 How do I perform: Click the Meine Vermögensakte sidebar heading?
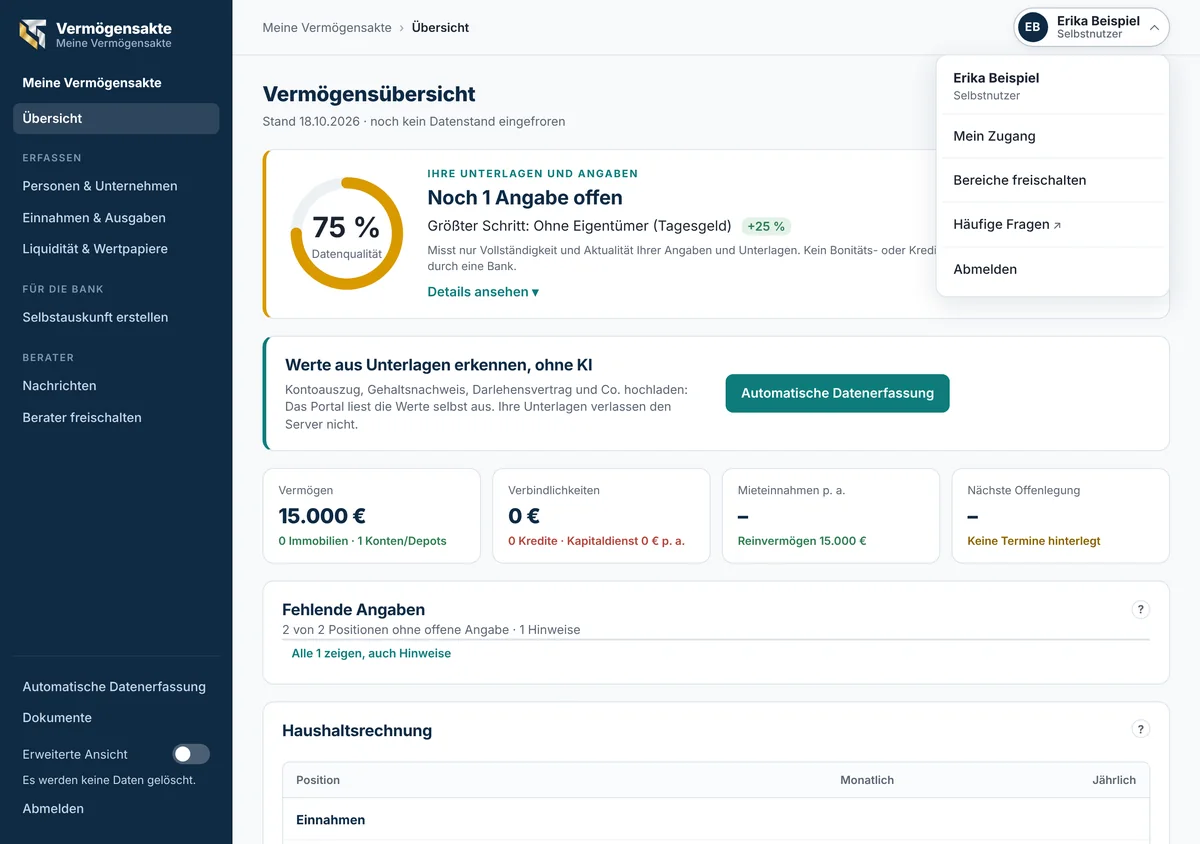(92, 83)
